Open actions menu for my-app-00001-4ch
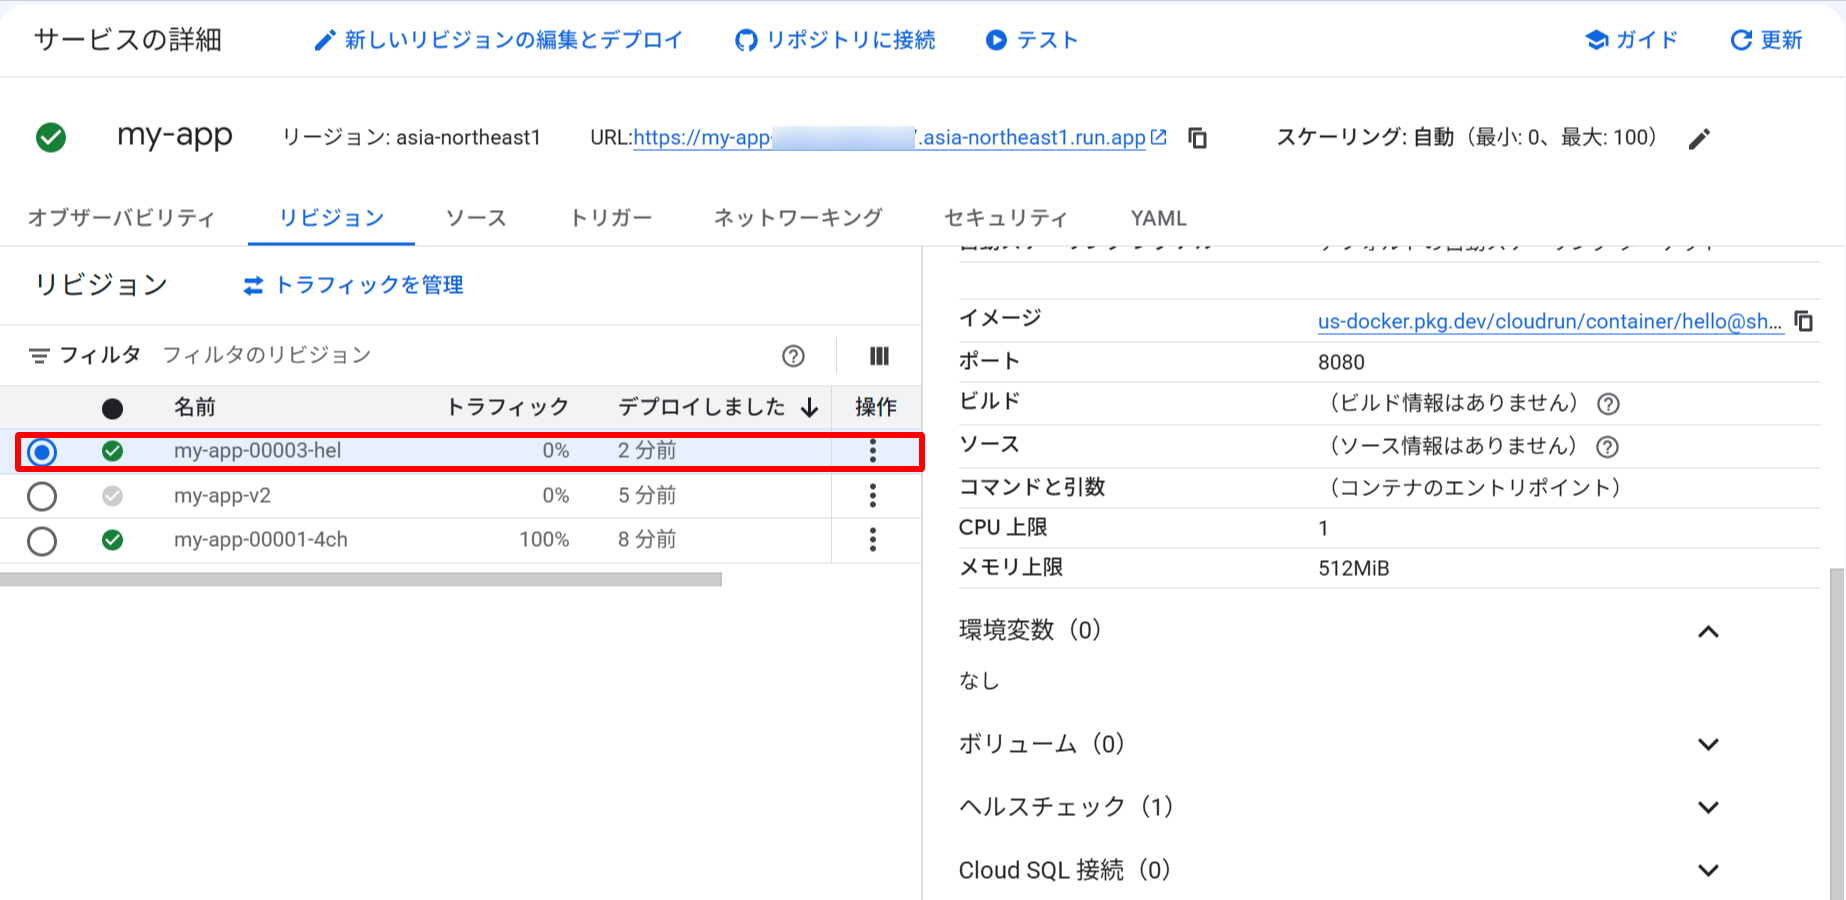Image resolution: width=1846 pixels, height=900 pixels. tap(873, 540)
